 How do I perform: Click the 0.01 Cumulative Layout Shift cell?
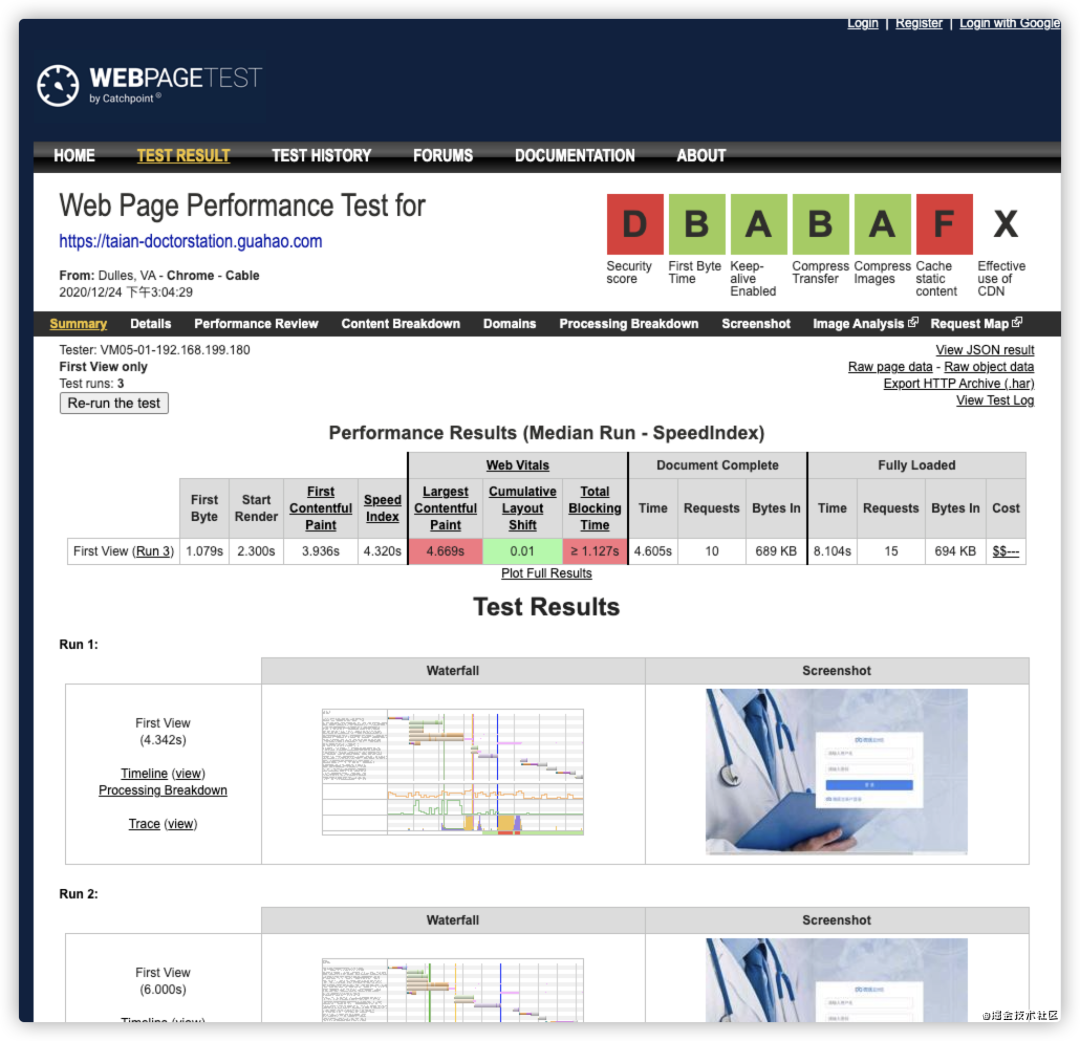coord(522,551)
